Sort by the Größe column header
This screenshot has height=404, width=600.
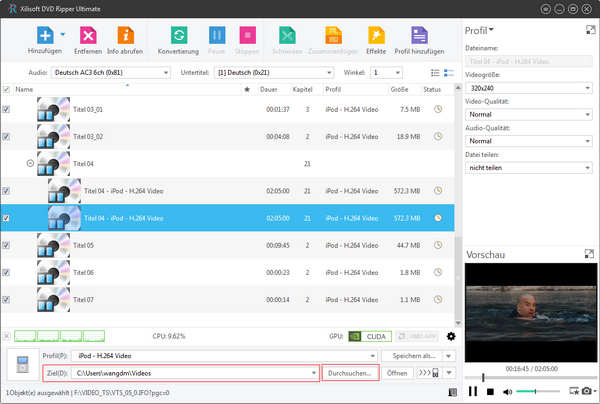[x=404, y=90]
